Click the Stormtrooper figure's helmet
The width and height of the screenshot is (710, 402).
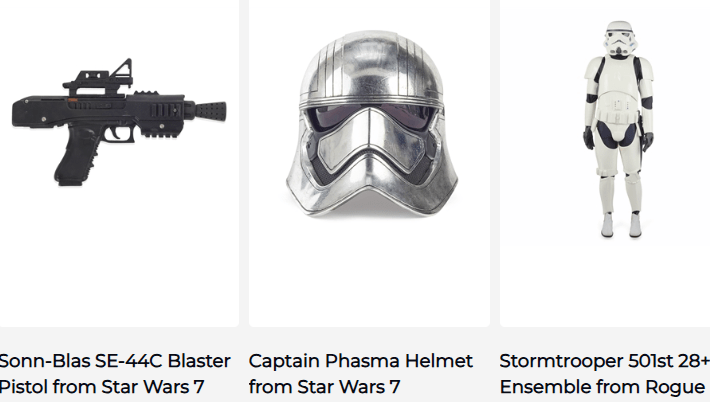619,39
